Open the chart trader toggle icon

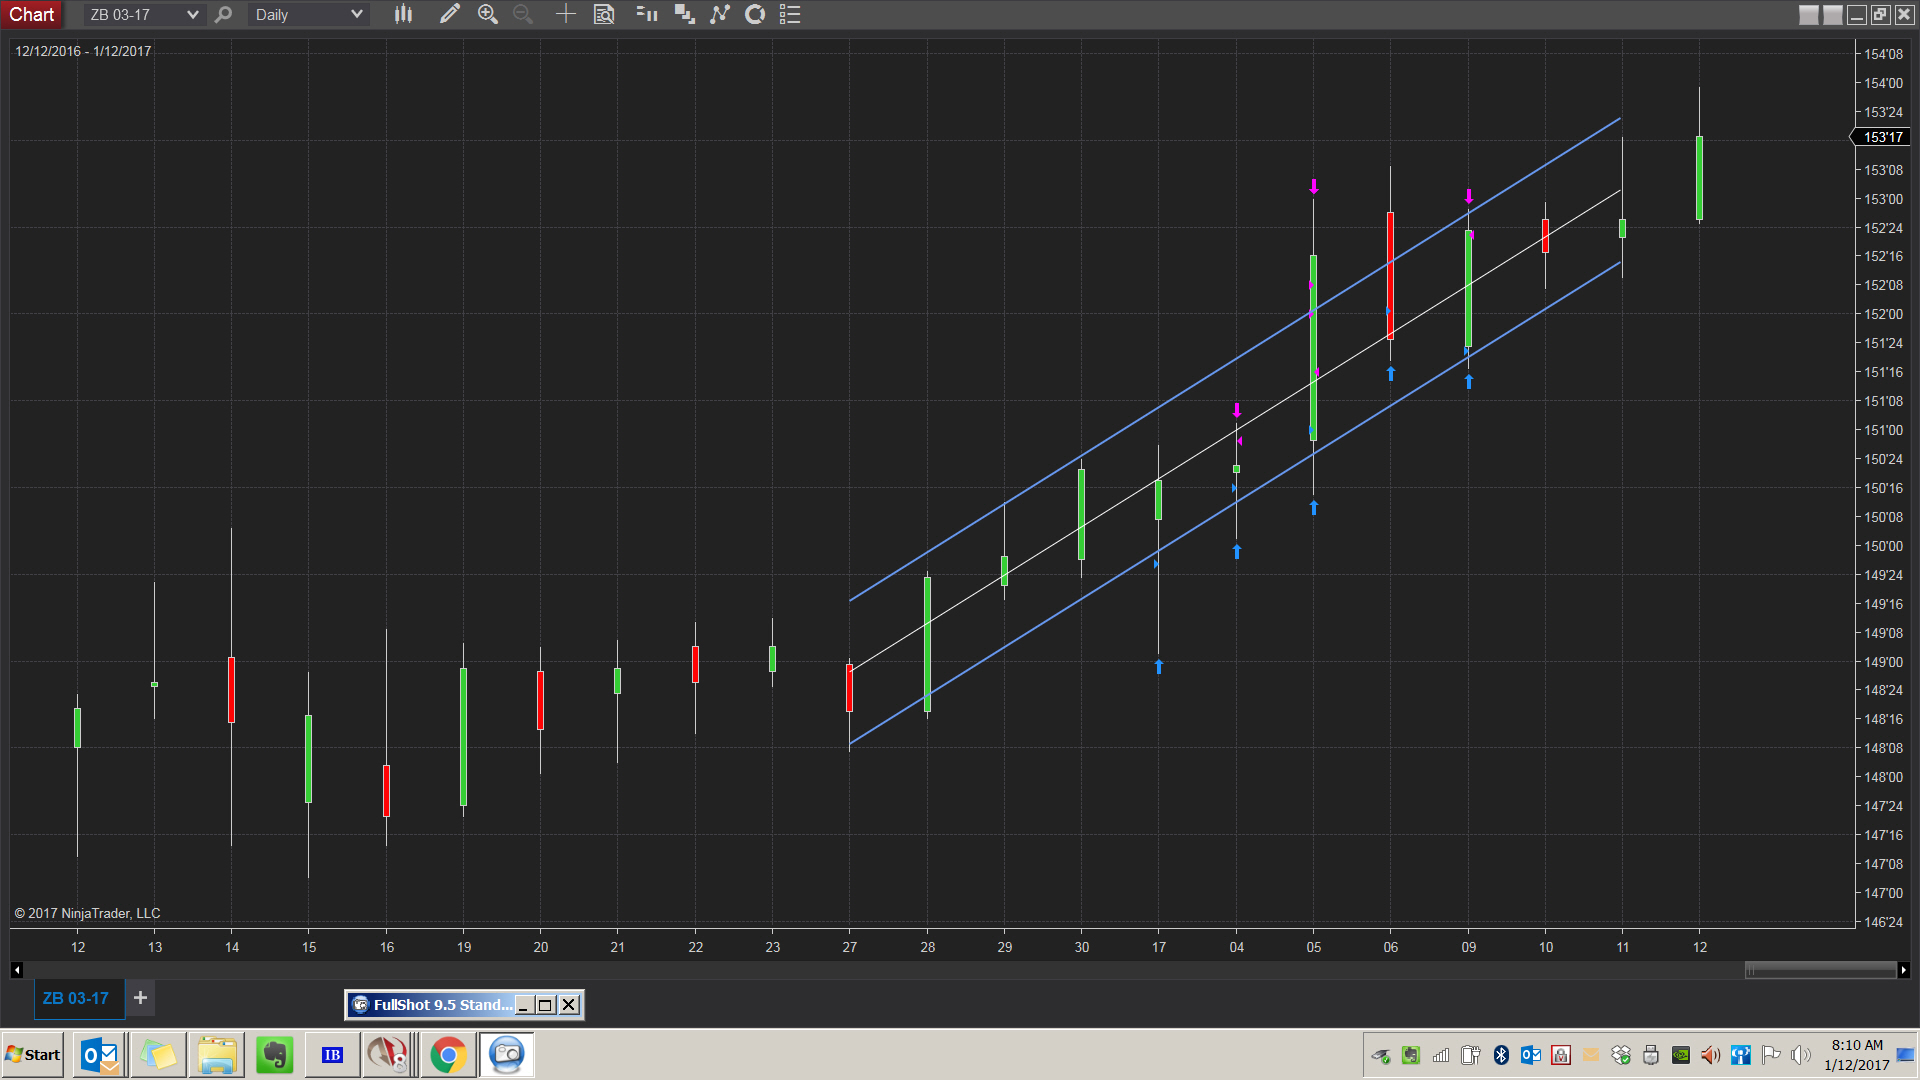[647, 14]
